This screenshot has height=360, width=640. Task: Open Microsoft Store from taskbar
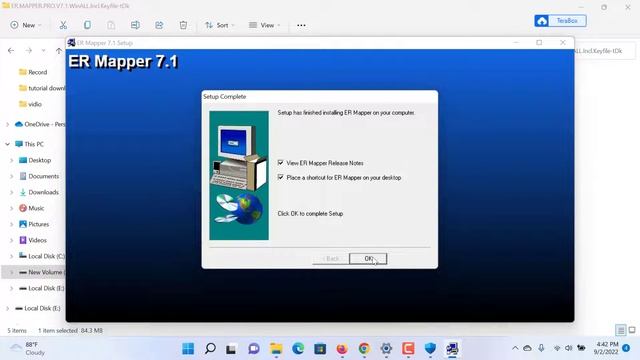(x=320, y=349)
